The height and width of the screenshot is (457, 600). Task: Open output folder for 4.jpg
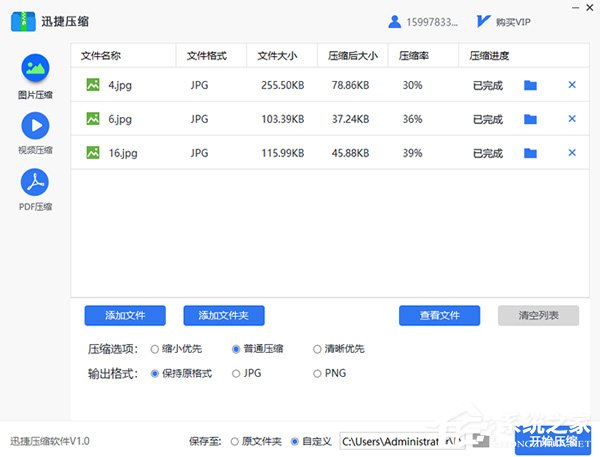pyautogui.click(x=530, y=85)
